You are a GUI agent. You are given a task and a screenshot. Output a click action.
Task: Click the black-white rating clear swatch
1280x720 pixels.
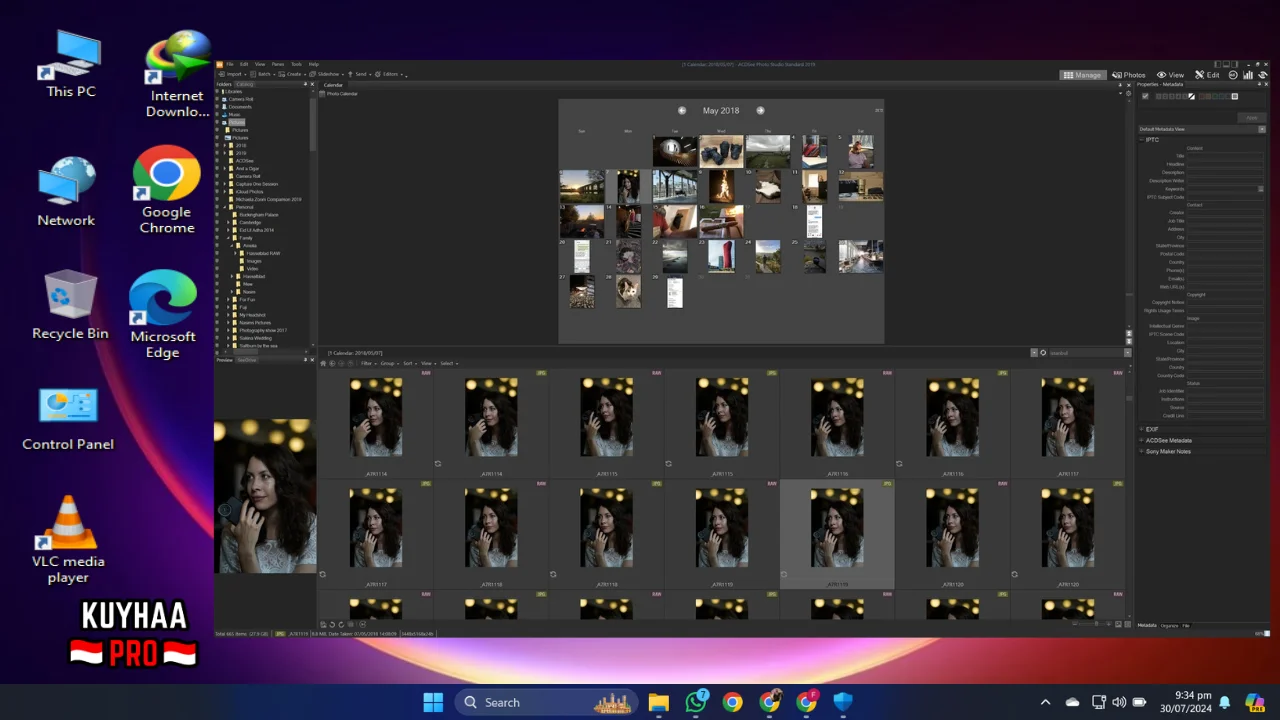1192,96
